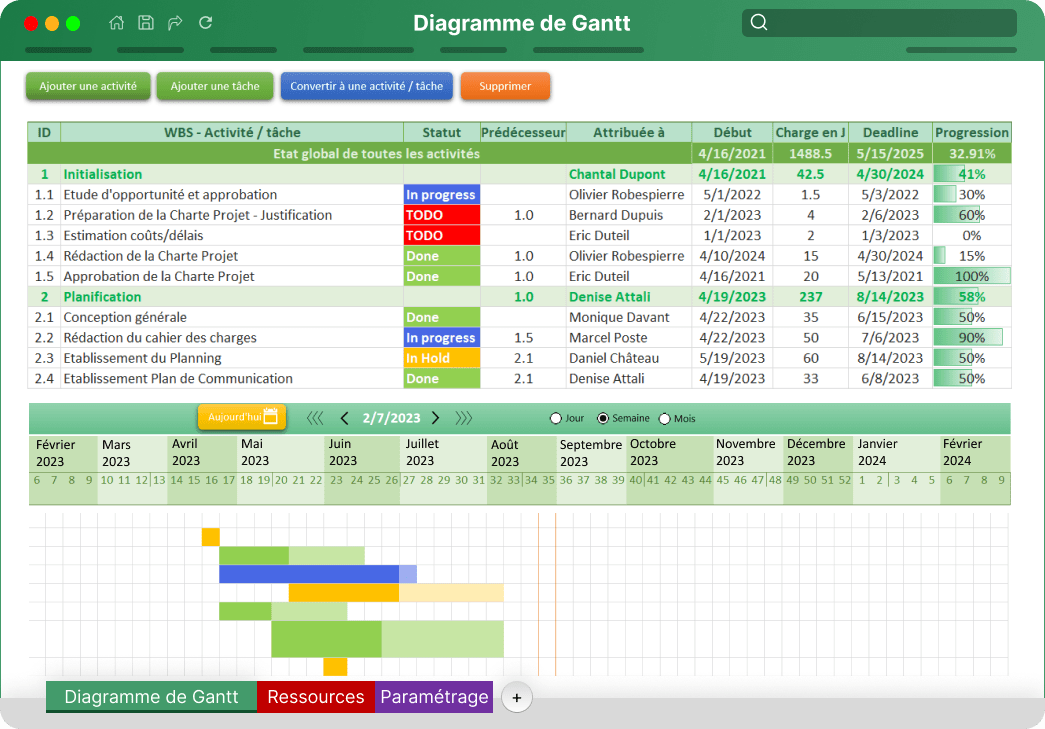Screen dimensions: 1045x729
Task: Click the Juin 2023 month header
Action: click(x=361, y=452)
